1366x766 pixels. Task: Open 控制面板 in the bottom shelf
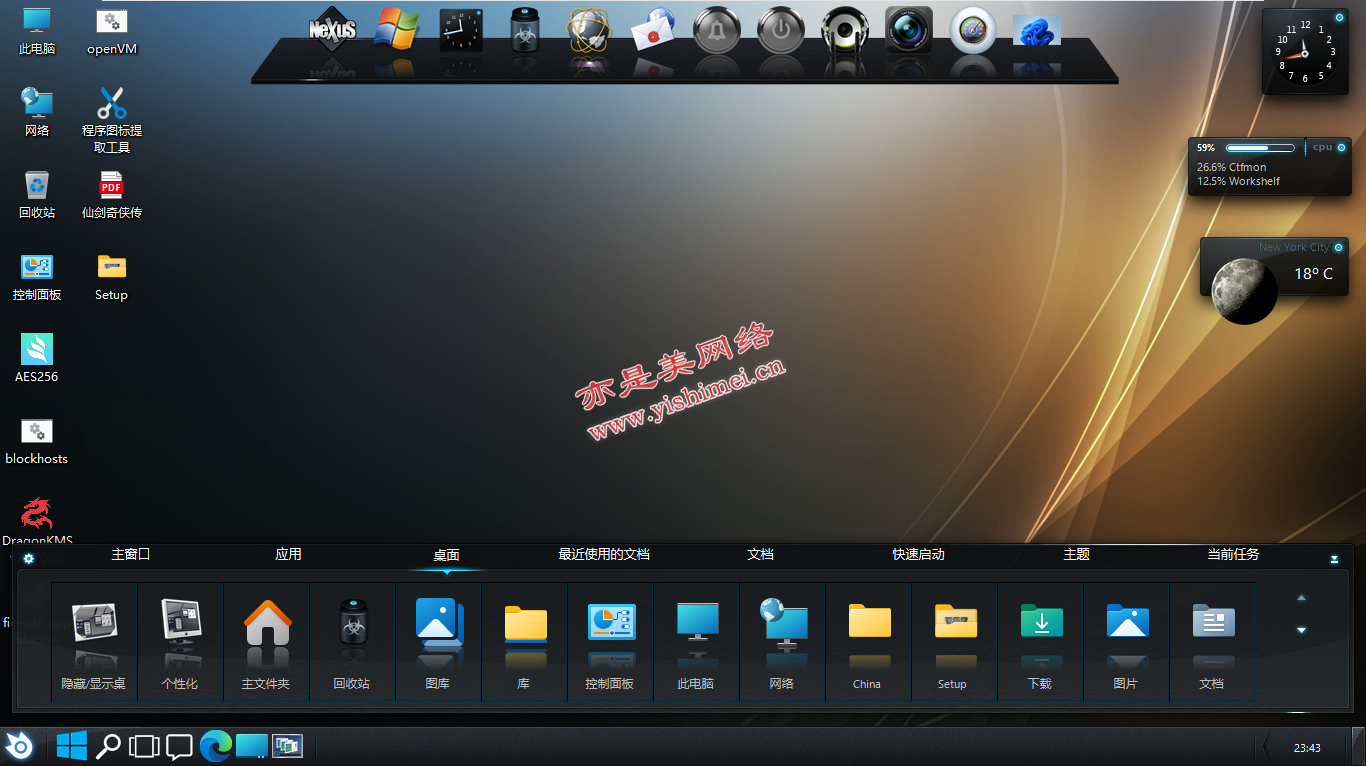pos(610,642)
